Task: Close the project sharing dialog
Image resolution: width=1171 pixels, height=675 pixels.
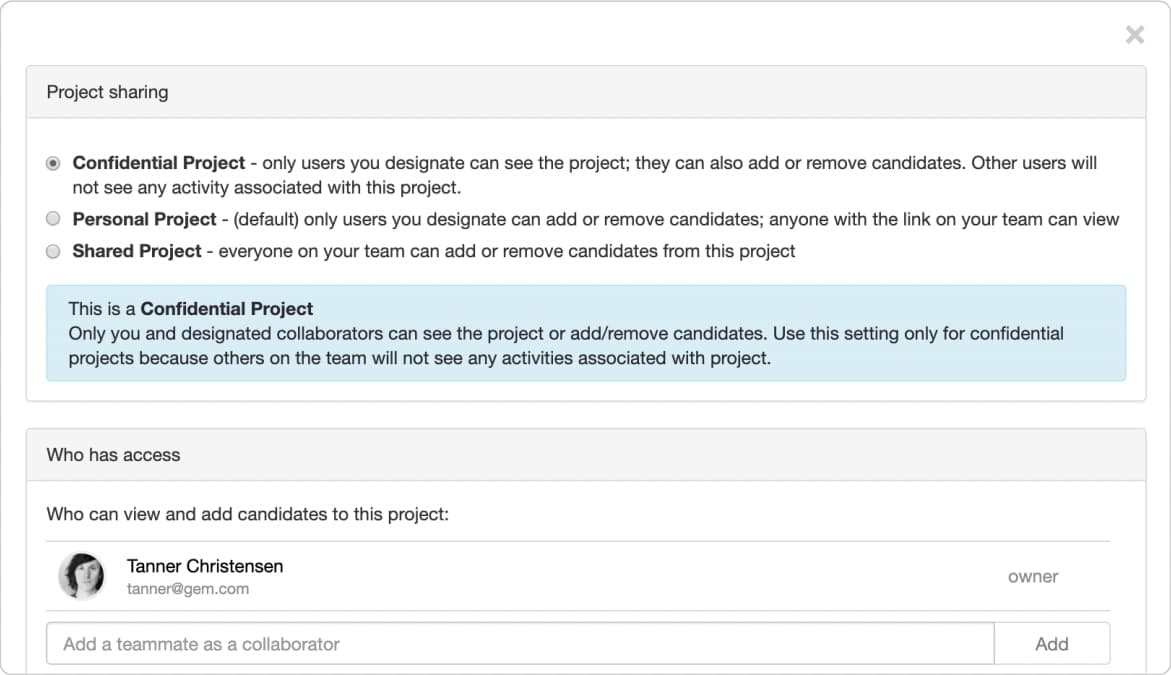Action: pyautogui.click(x=1135, y=34)
